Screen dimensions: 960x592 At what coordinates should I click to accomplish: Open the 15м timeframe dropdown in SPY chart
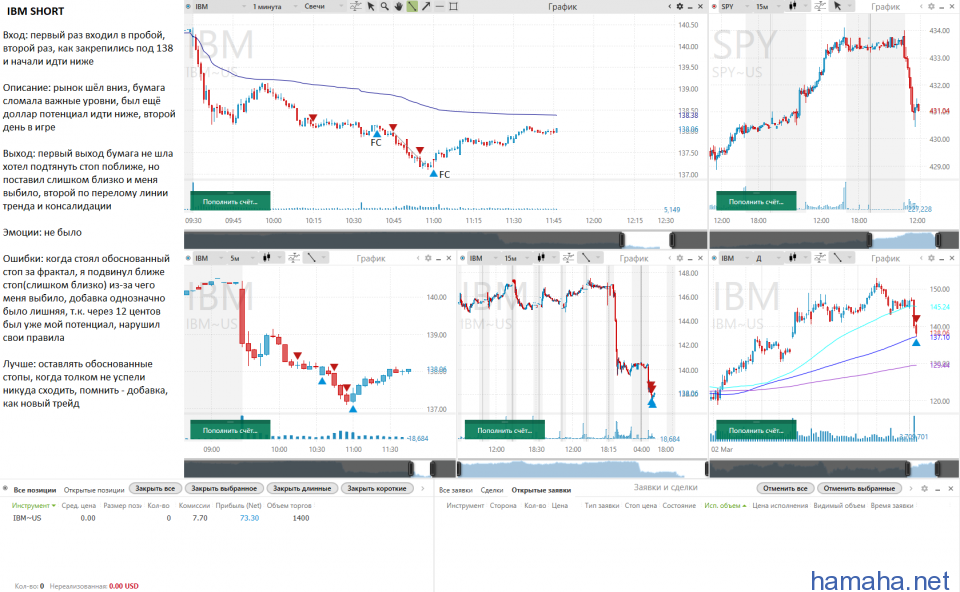pos(768,6)
